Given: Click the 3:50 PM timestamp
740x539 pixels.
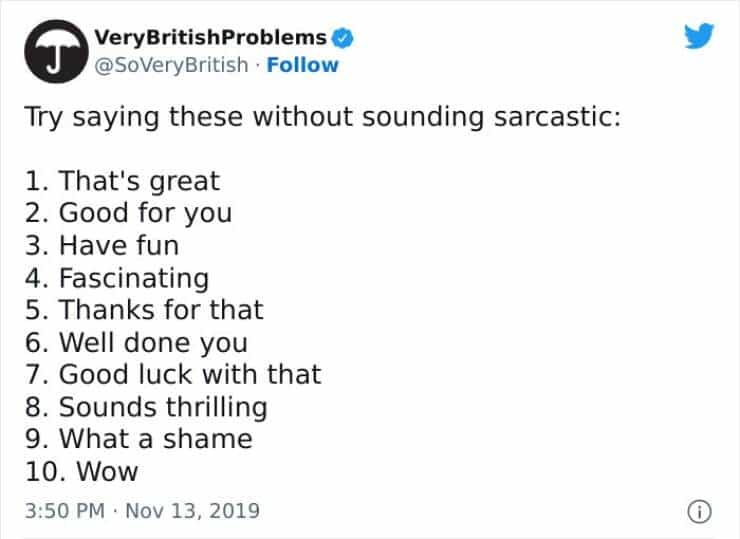Looking at the screenshot, I should click(x=61, y=510).
